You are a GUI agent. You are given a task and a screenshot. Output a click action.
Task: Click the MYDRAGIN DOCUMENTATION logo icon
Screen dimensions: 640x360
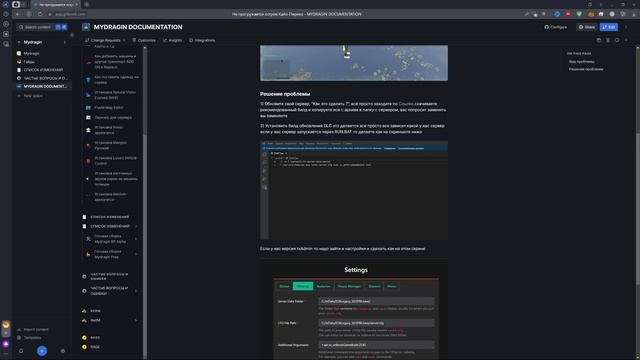click(86, 27)
